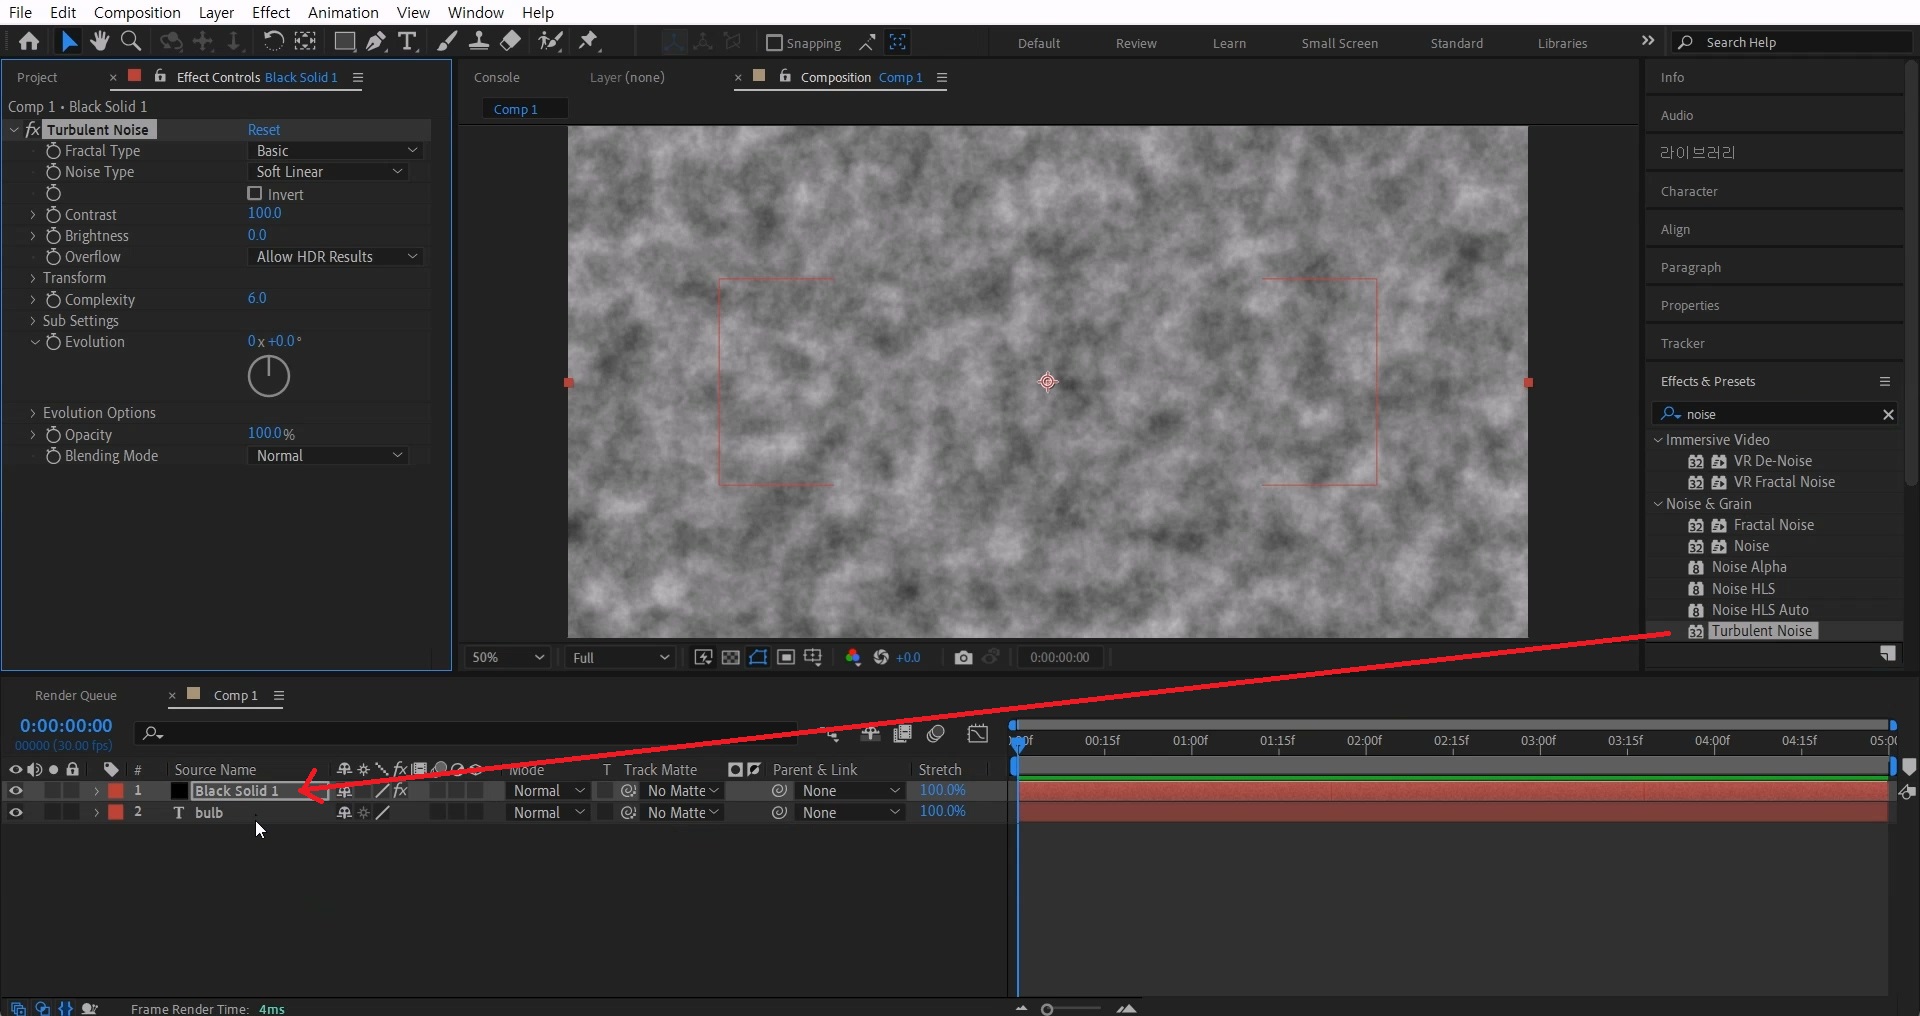Open the Full resolution dropdown

pyautogui.click(x=620, y=657)
